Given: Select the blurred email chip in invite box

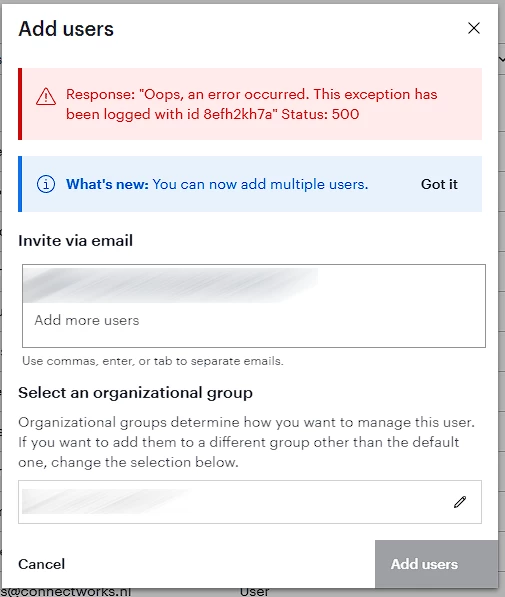Looking at the screenshot, I should click(170, 285).
